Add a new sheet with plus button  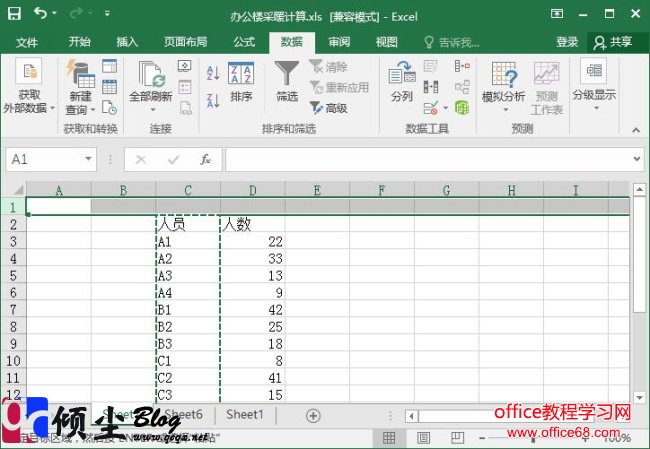pos(313,415)
